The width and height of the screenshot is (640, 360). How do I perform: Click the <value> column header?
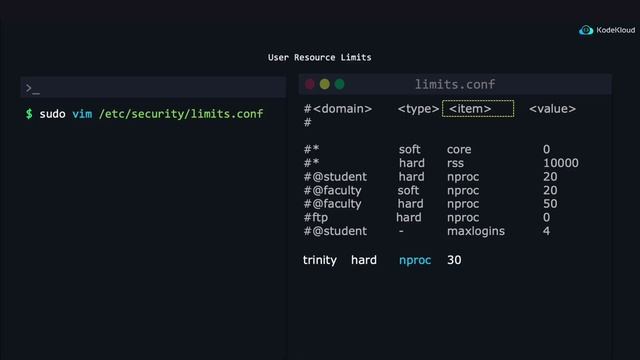click(552, 109)
